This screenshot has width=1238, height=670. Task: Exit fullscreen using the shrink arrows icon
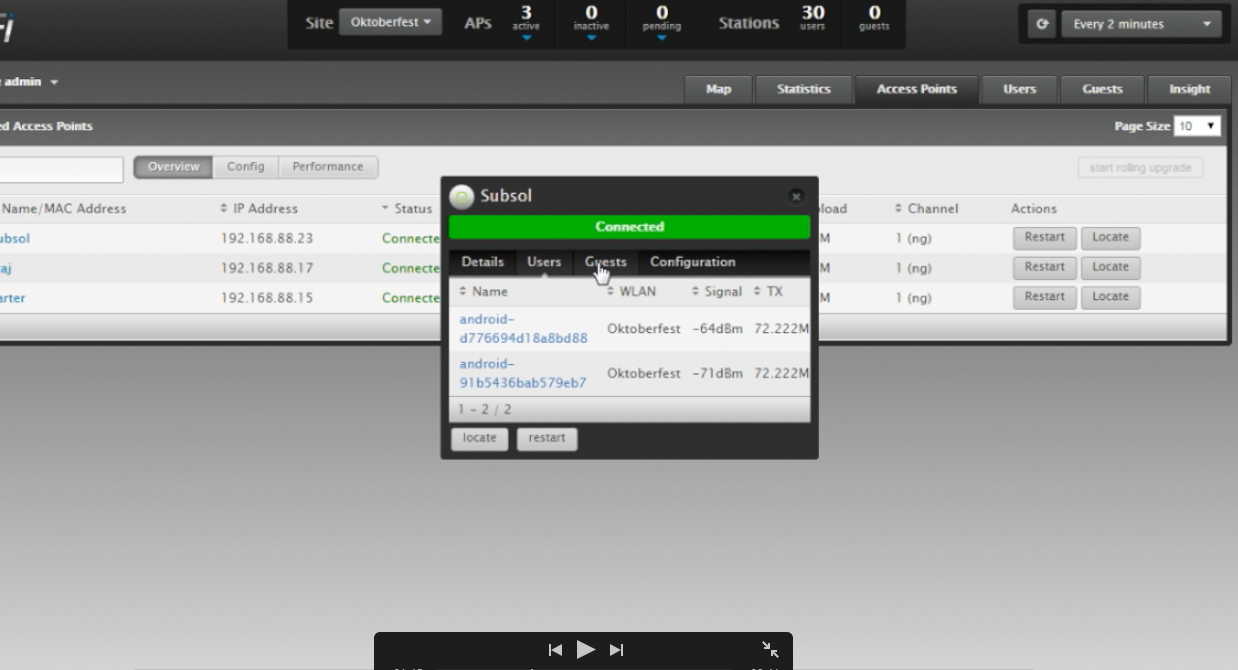(x=770, y=650)
